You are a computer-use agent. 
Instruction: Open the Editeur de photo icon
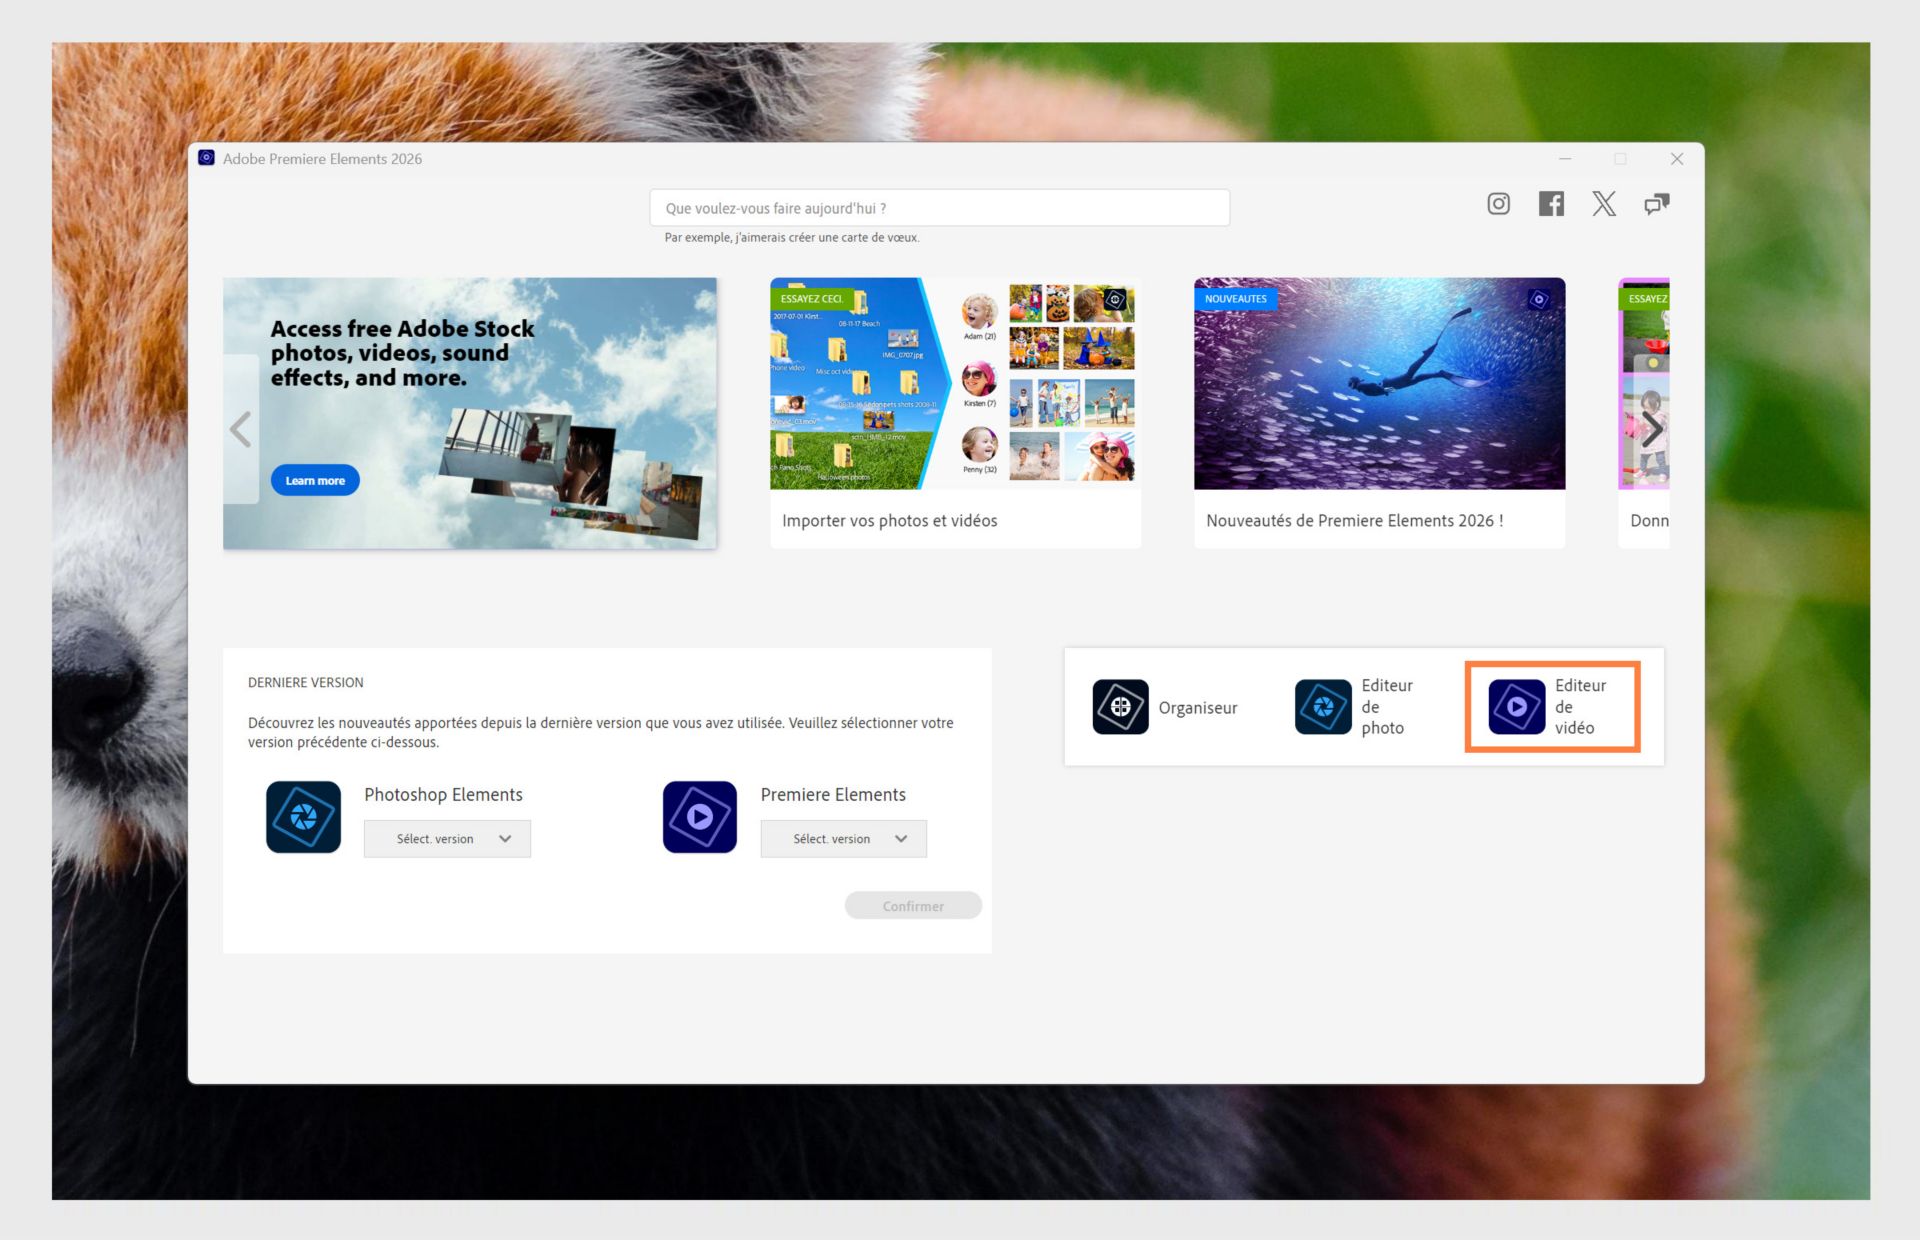(x=1323, y=707)
